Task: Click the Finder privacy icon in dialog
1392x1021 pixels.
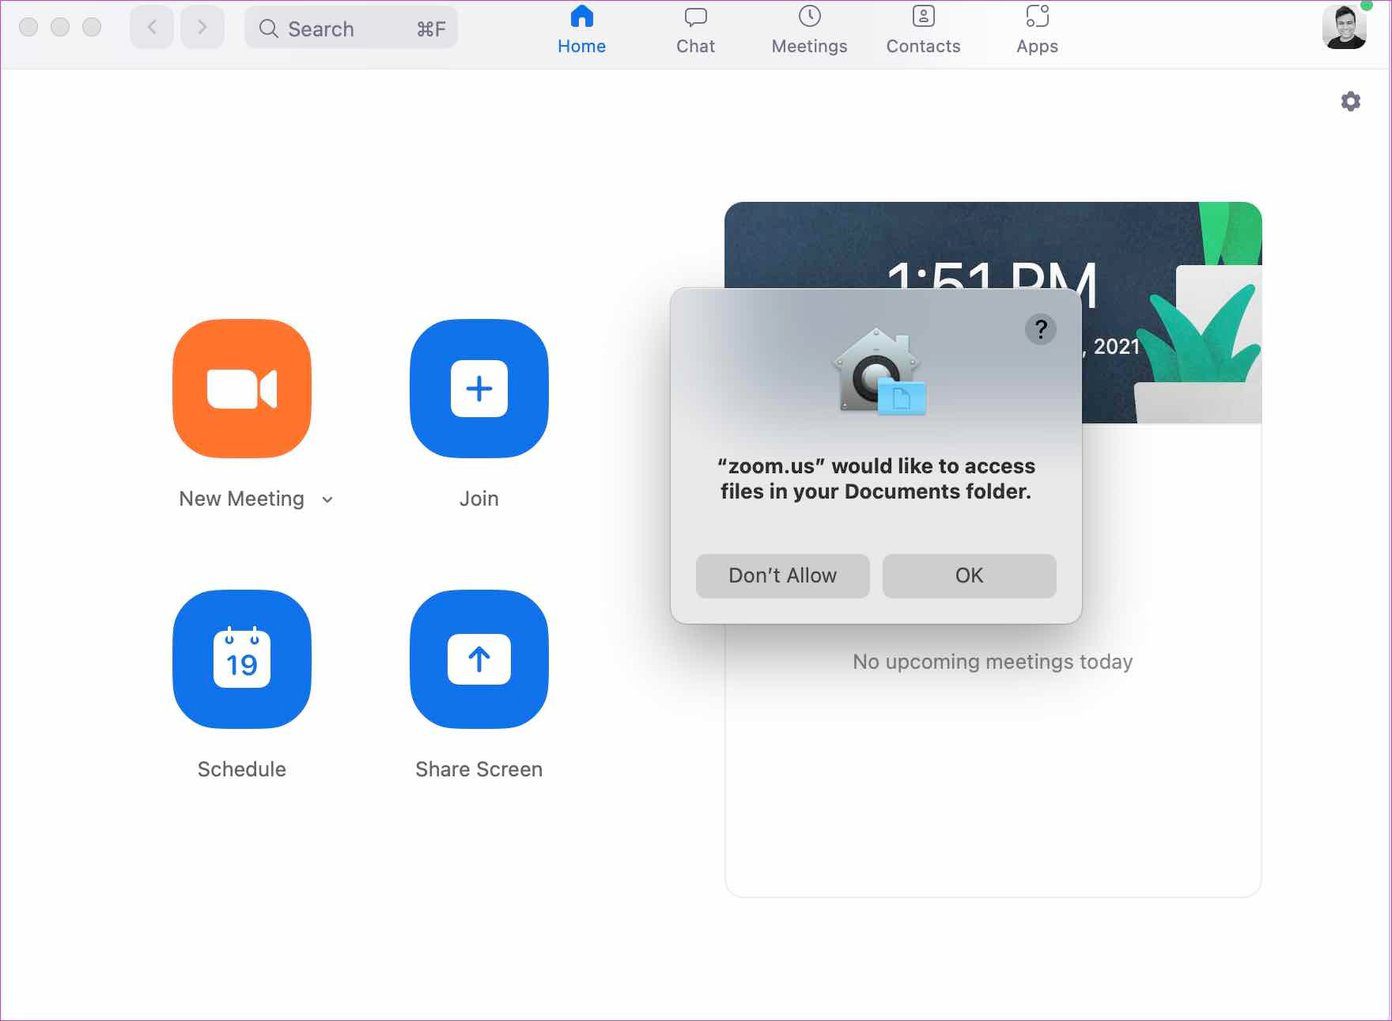Action: pyautogui.click(x=880, y=372)
